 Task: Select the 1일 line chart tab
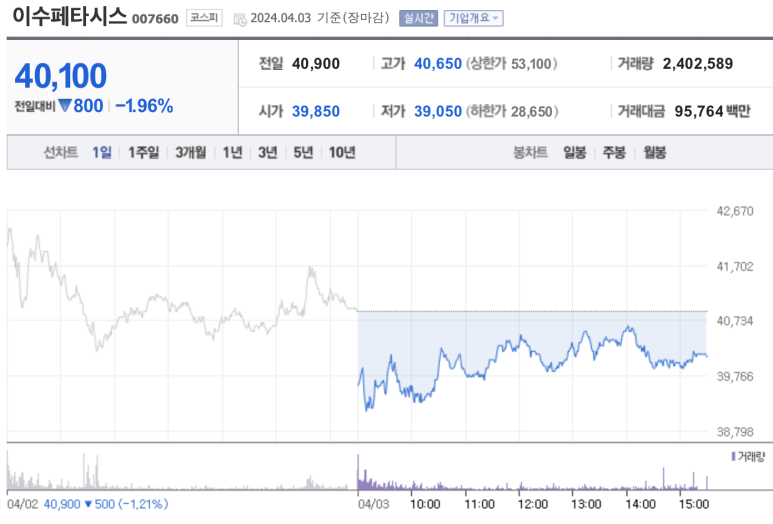(102, 152)
